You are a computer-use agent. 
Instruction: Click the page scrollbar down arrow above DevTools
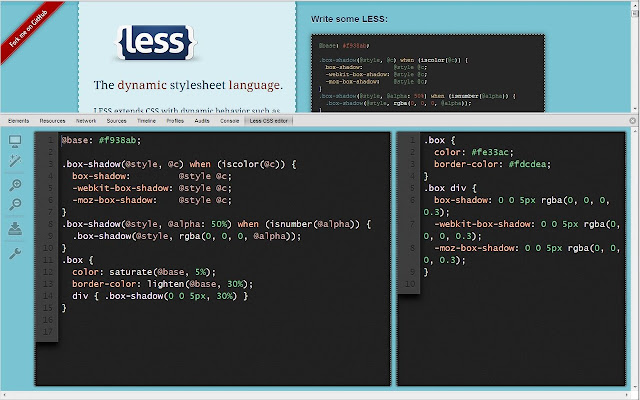click(635, 109)
